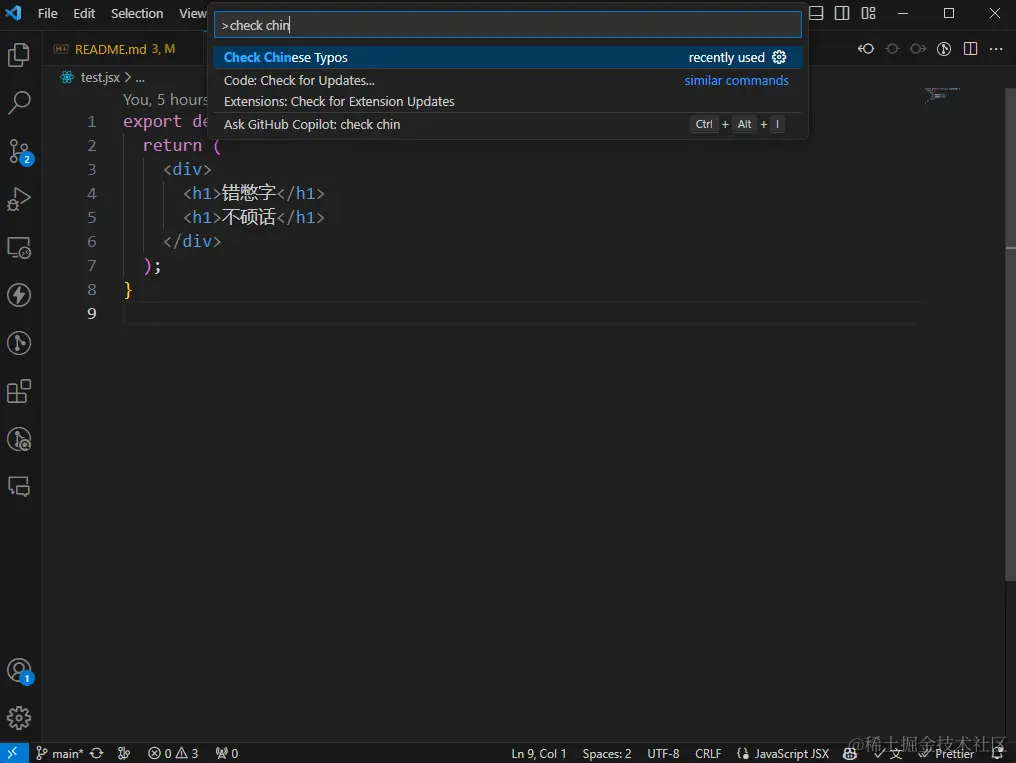Open the Edit menu

tap(84, 13)
